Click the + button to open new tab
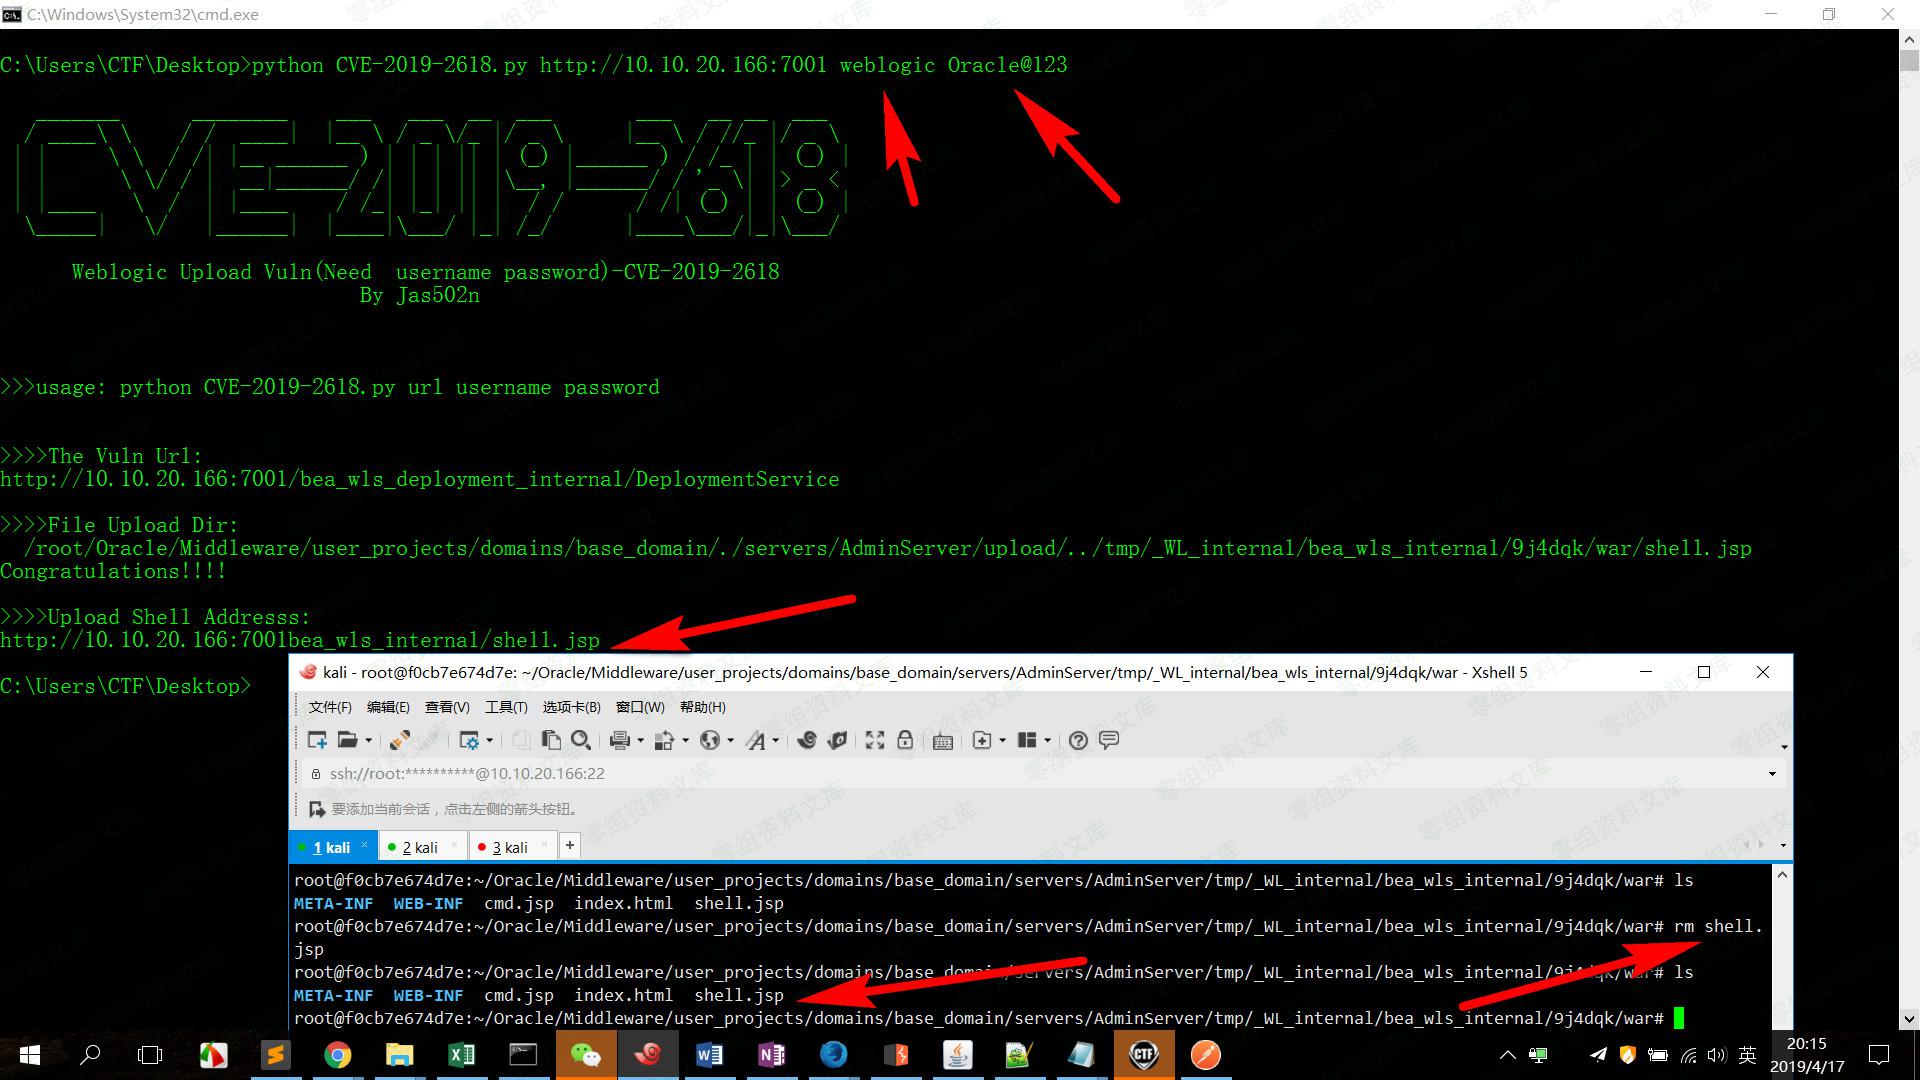The image size is (1920, 1080). point(569,845)
